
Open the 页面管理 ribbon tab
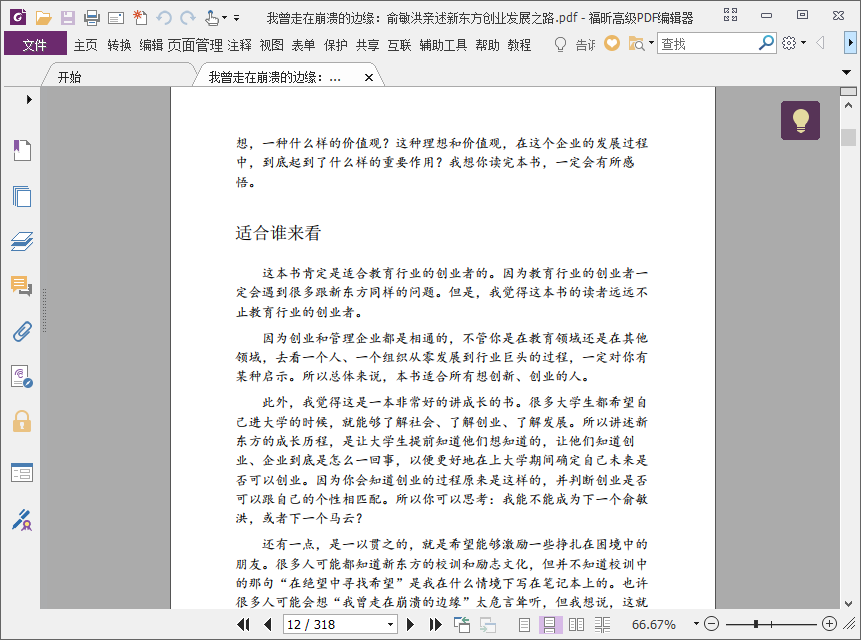195,44
